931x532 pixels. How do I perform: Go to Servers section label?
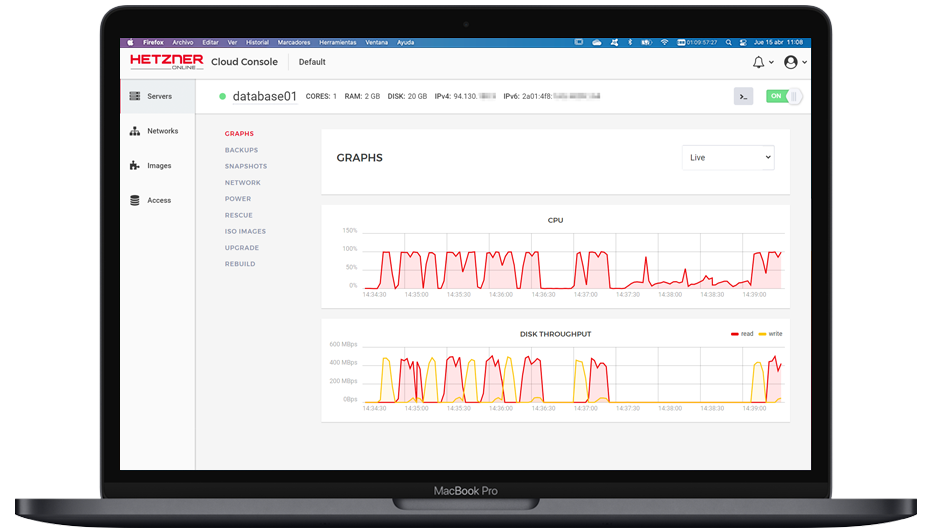159,96
